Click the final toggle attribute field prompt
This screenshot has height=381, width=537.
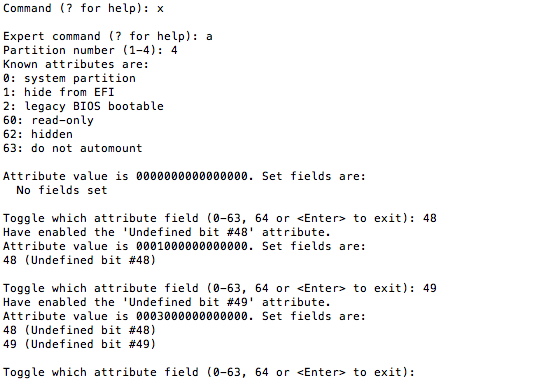[209, 372]
